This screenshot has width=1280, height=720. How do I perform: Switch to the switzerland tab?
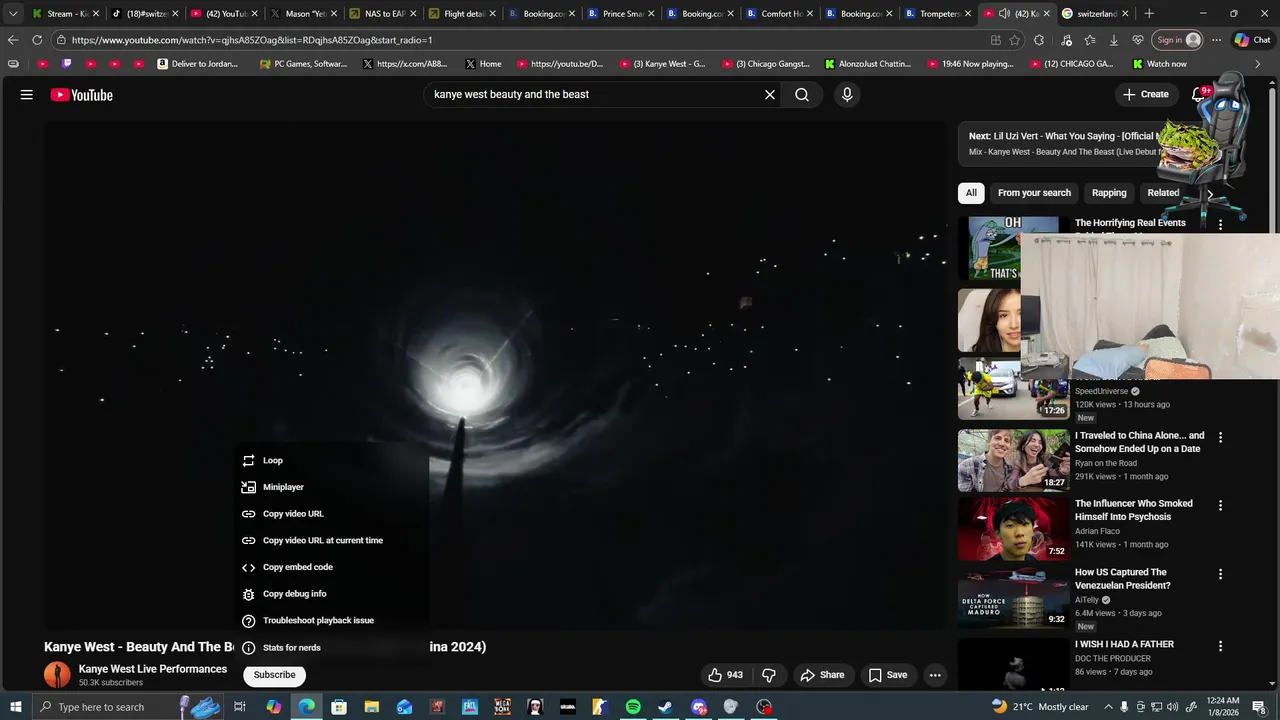point(1096,14)
